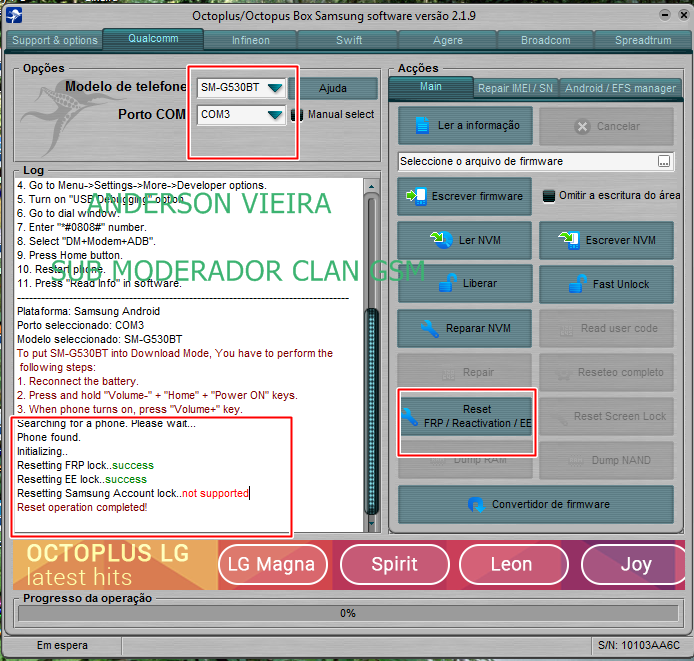Image resolution: width=694 pixels, height=661 pixels.
Task: Click the Dump NAND button
Action: (x=606, y=460)
